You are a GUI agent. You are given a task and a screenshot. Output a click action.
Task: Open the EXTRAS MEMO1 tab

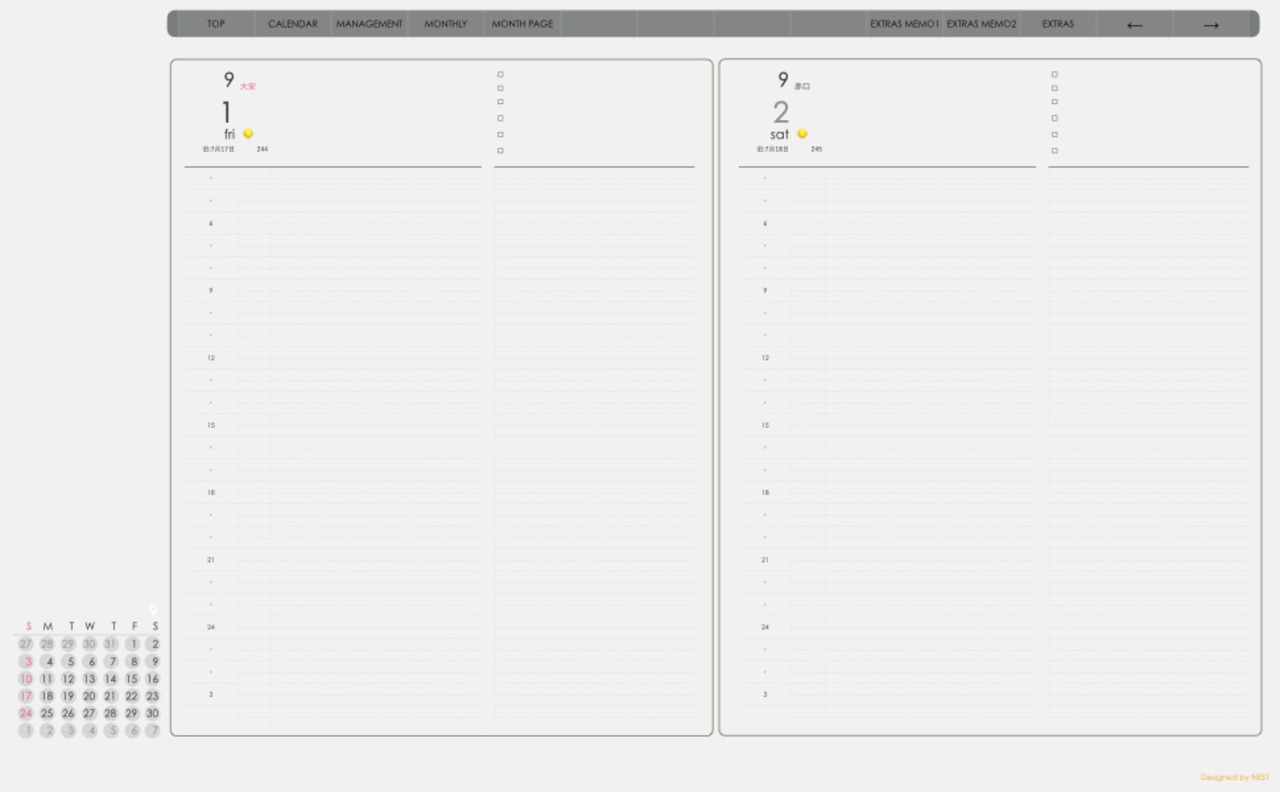click(904, 24)
